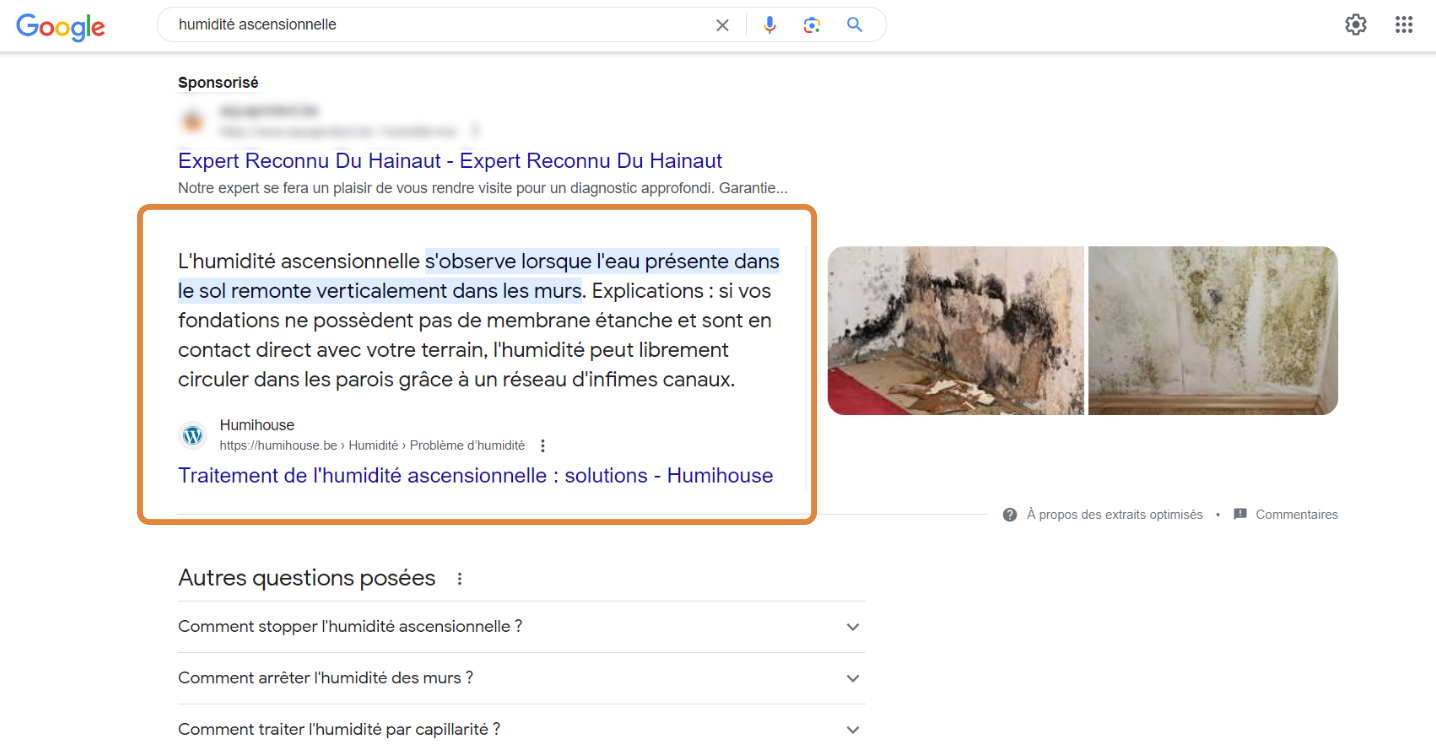Open Google Lens image search
This screenshot has height=750, width=1436.
[812, 25]
